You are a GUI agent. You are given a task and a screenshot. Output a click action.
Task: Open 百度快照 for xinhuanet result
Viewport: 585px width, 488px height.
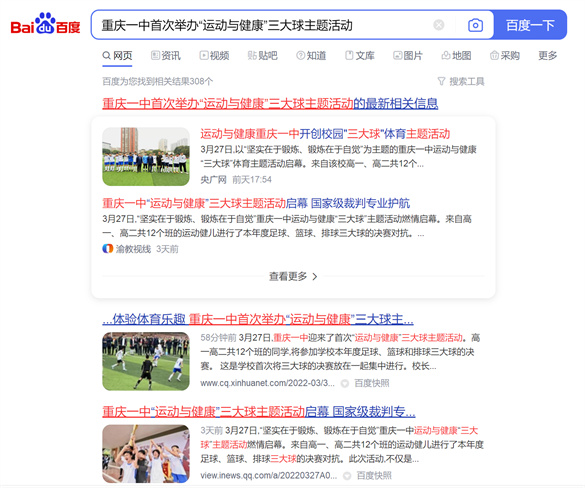click(366, 383)
